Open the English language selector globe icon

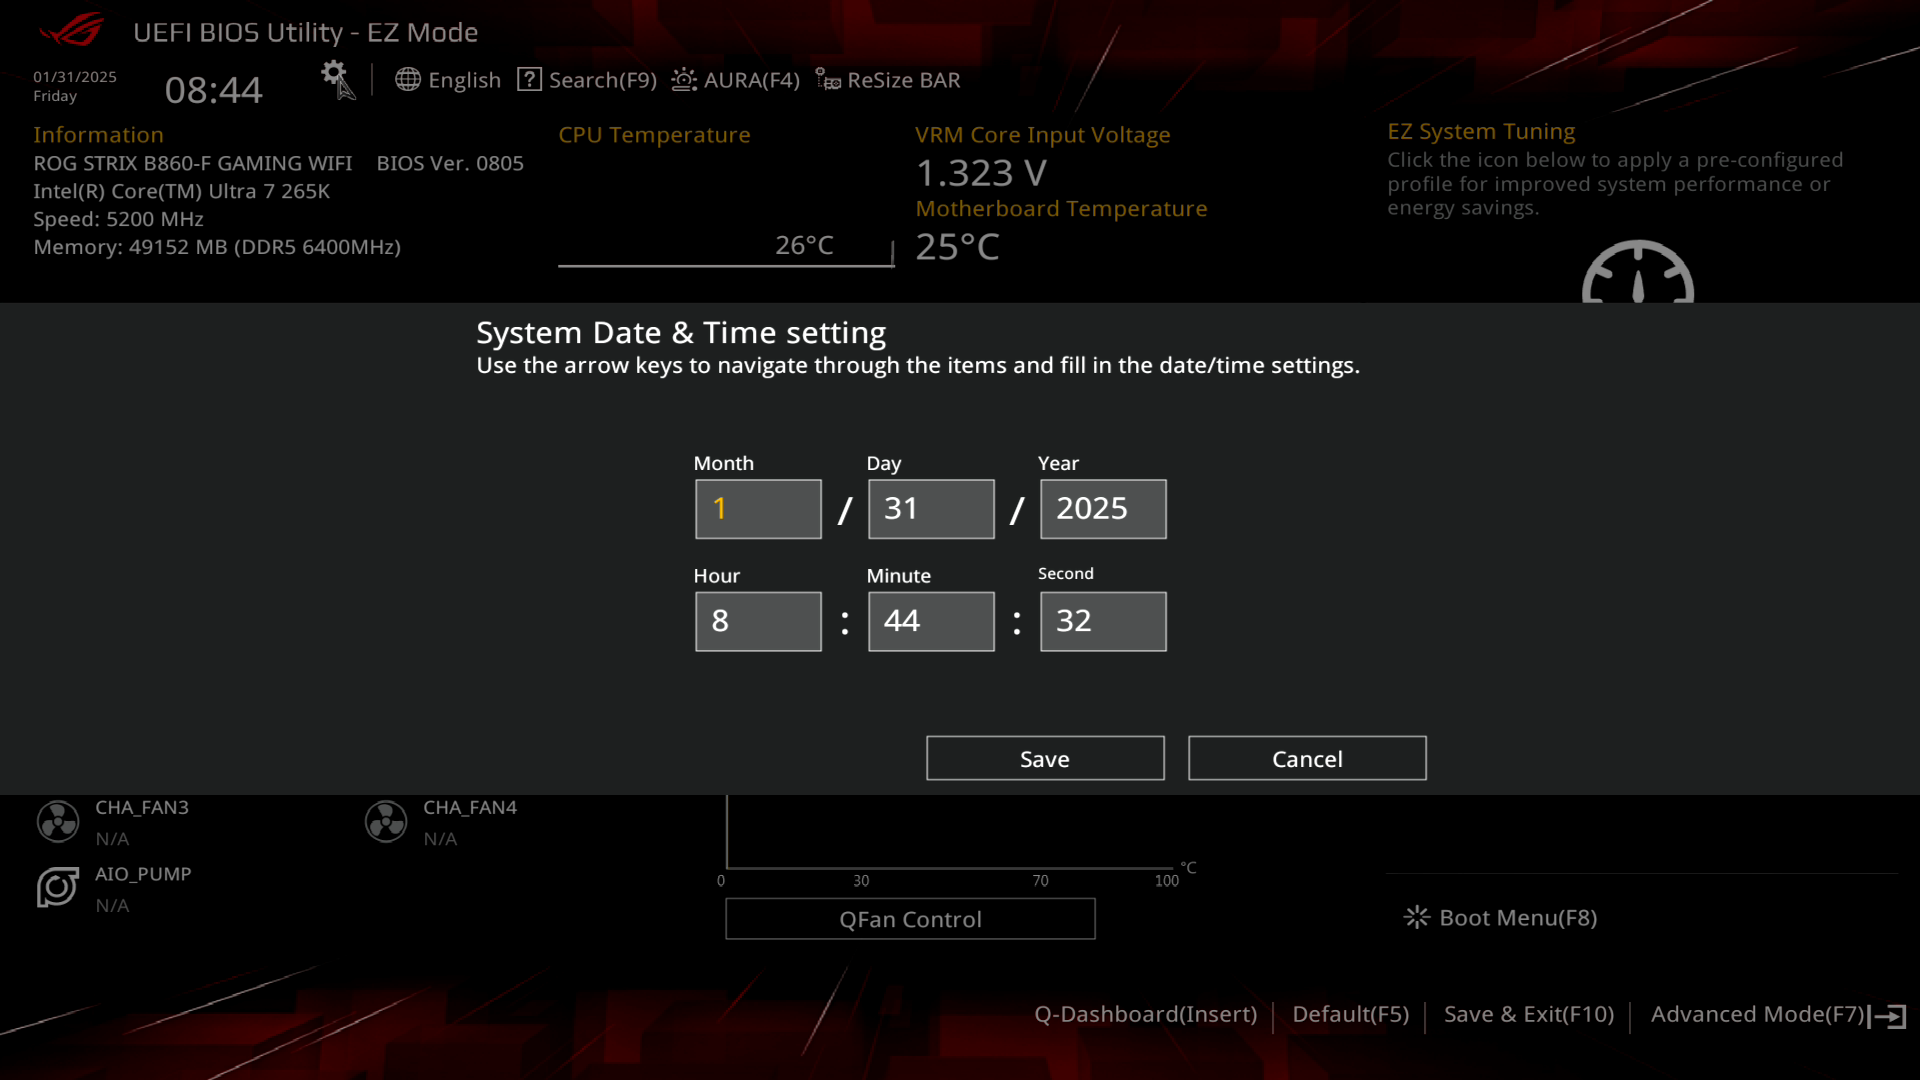point(407,80)
